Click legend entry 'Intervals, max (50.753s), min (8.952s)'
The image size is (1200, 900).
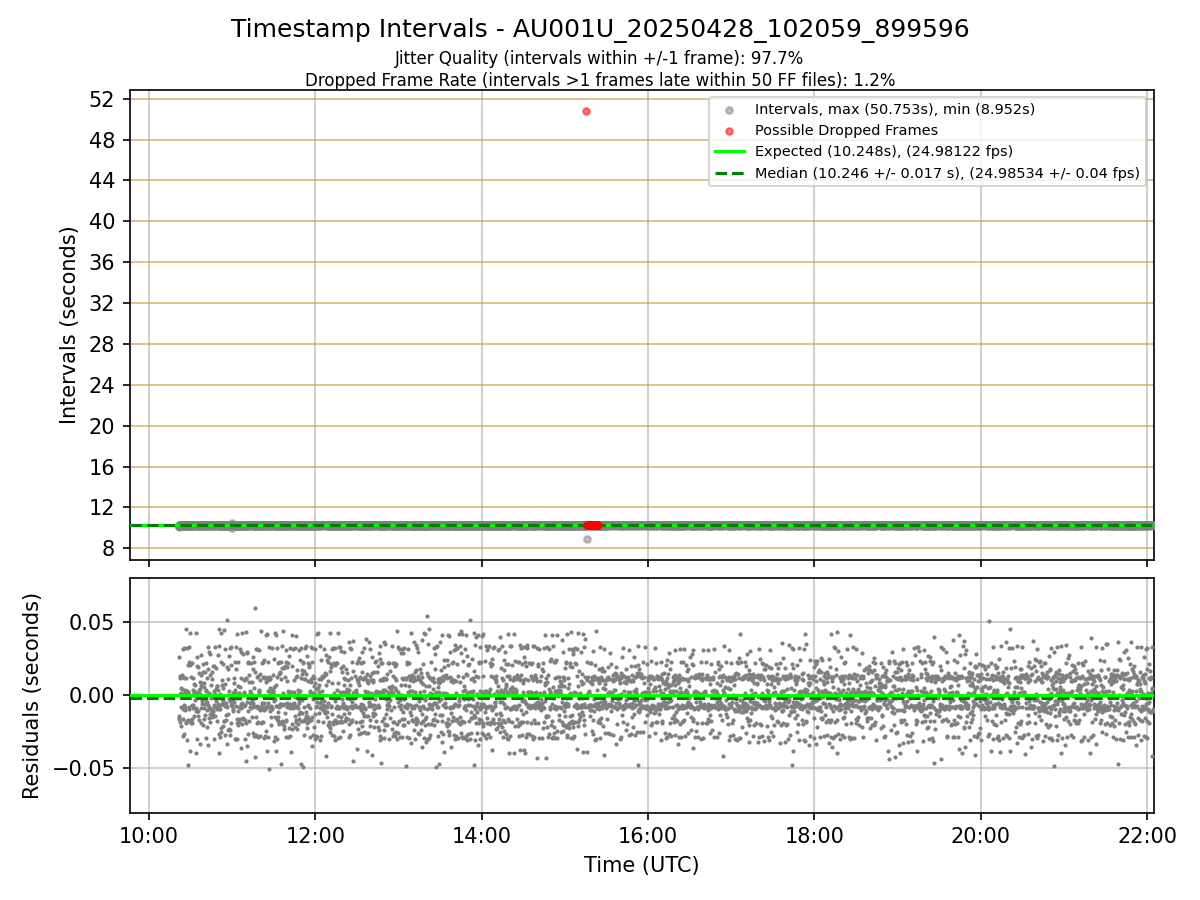point(895,109)
